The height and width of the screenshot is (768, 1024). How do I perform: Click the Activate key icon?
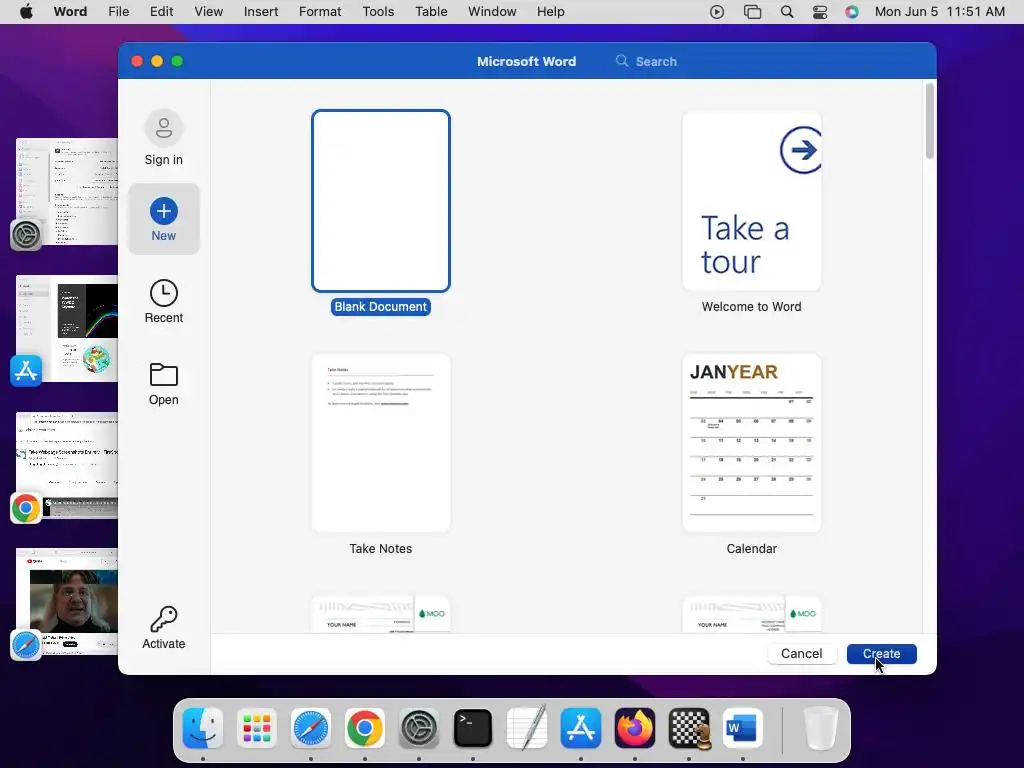163,618
